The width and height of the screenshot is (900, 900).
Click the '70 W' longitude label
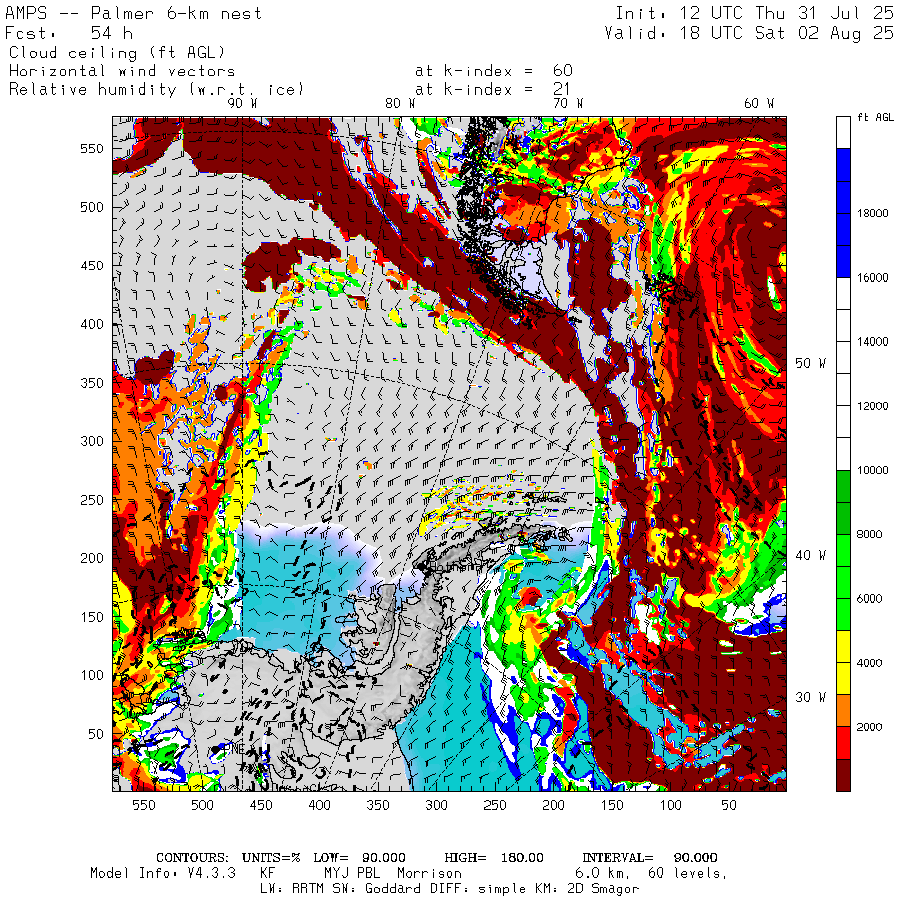pos(568,103)
